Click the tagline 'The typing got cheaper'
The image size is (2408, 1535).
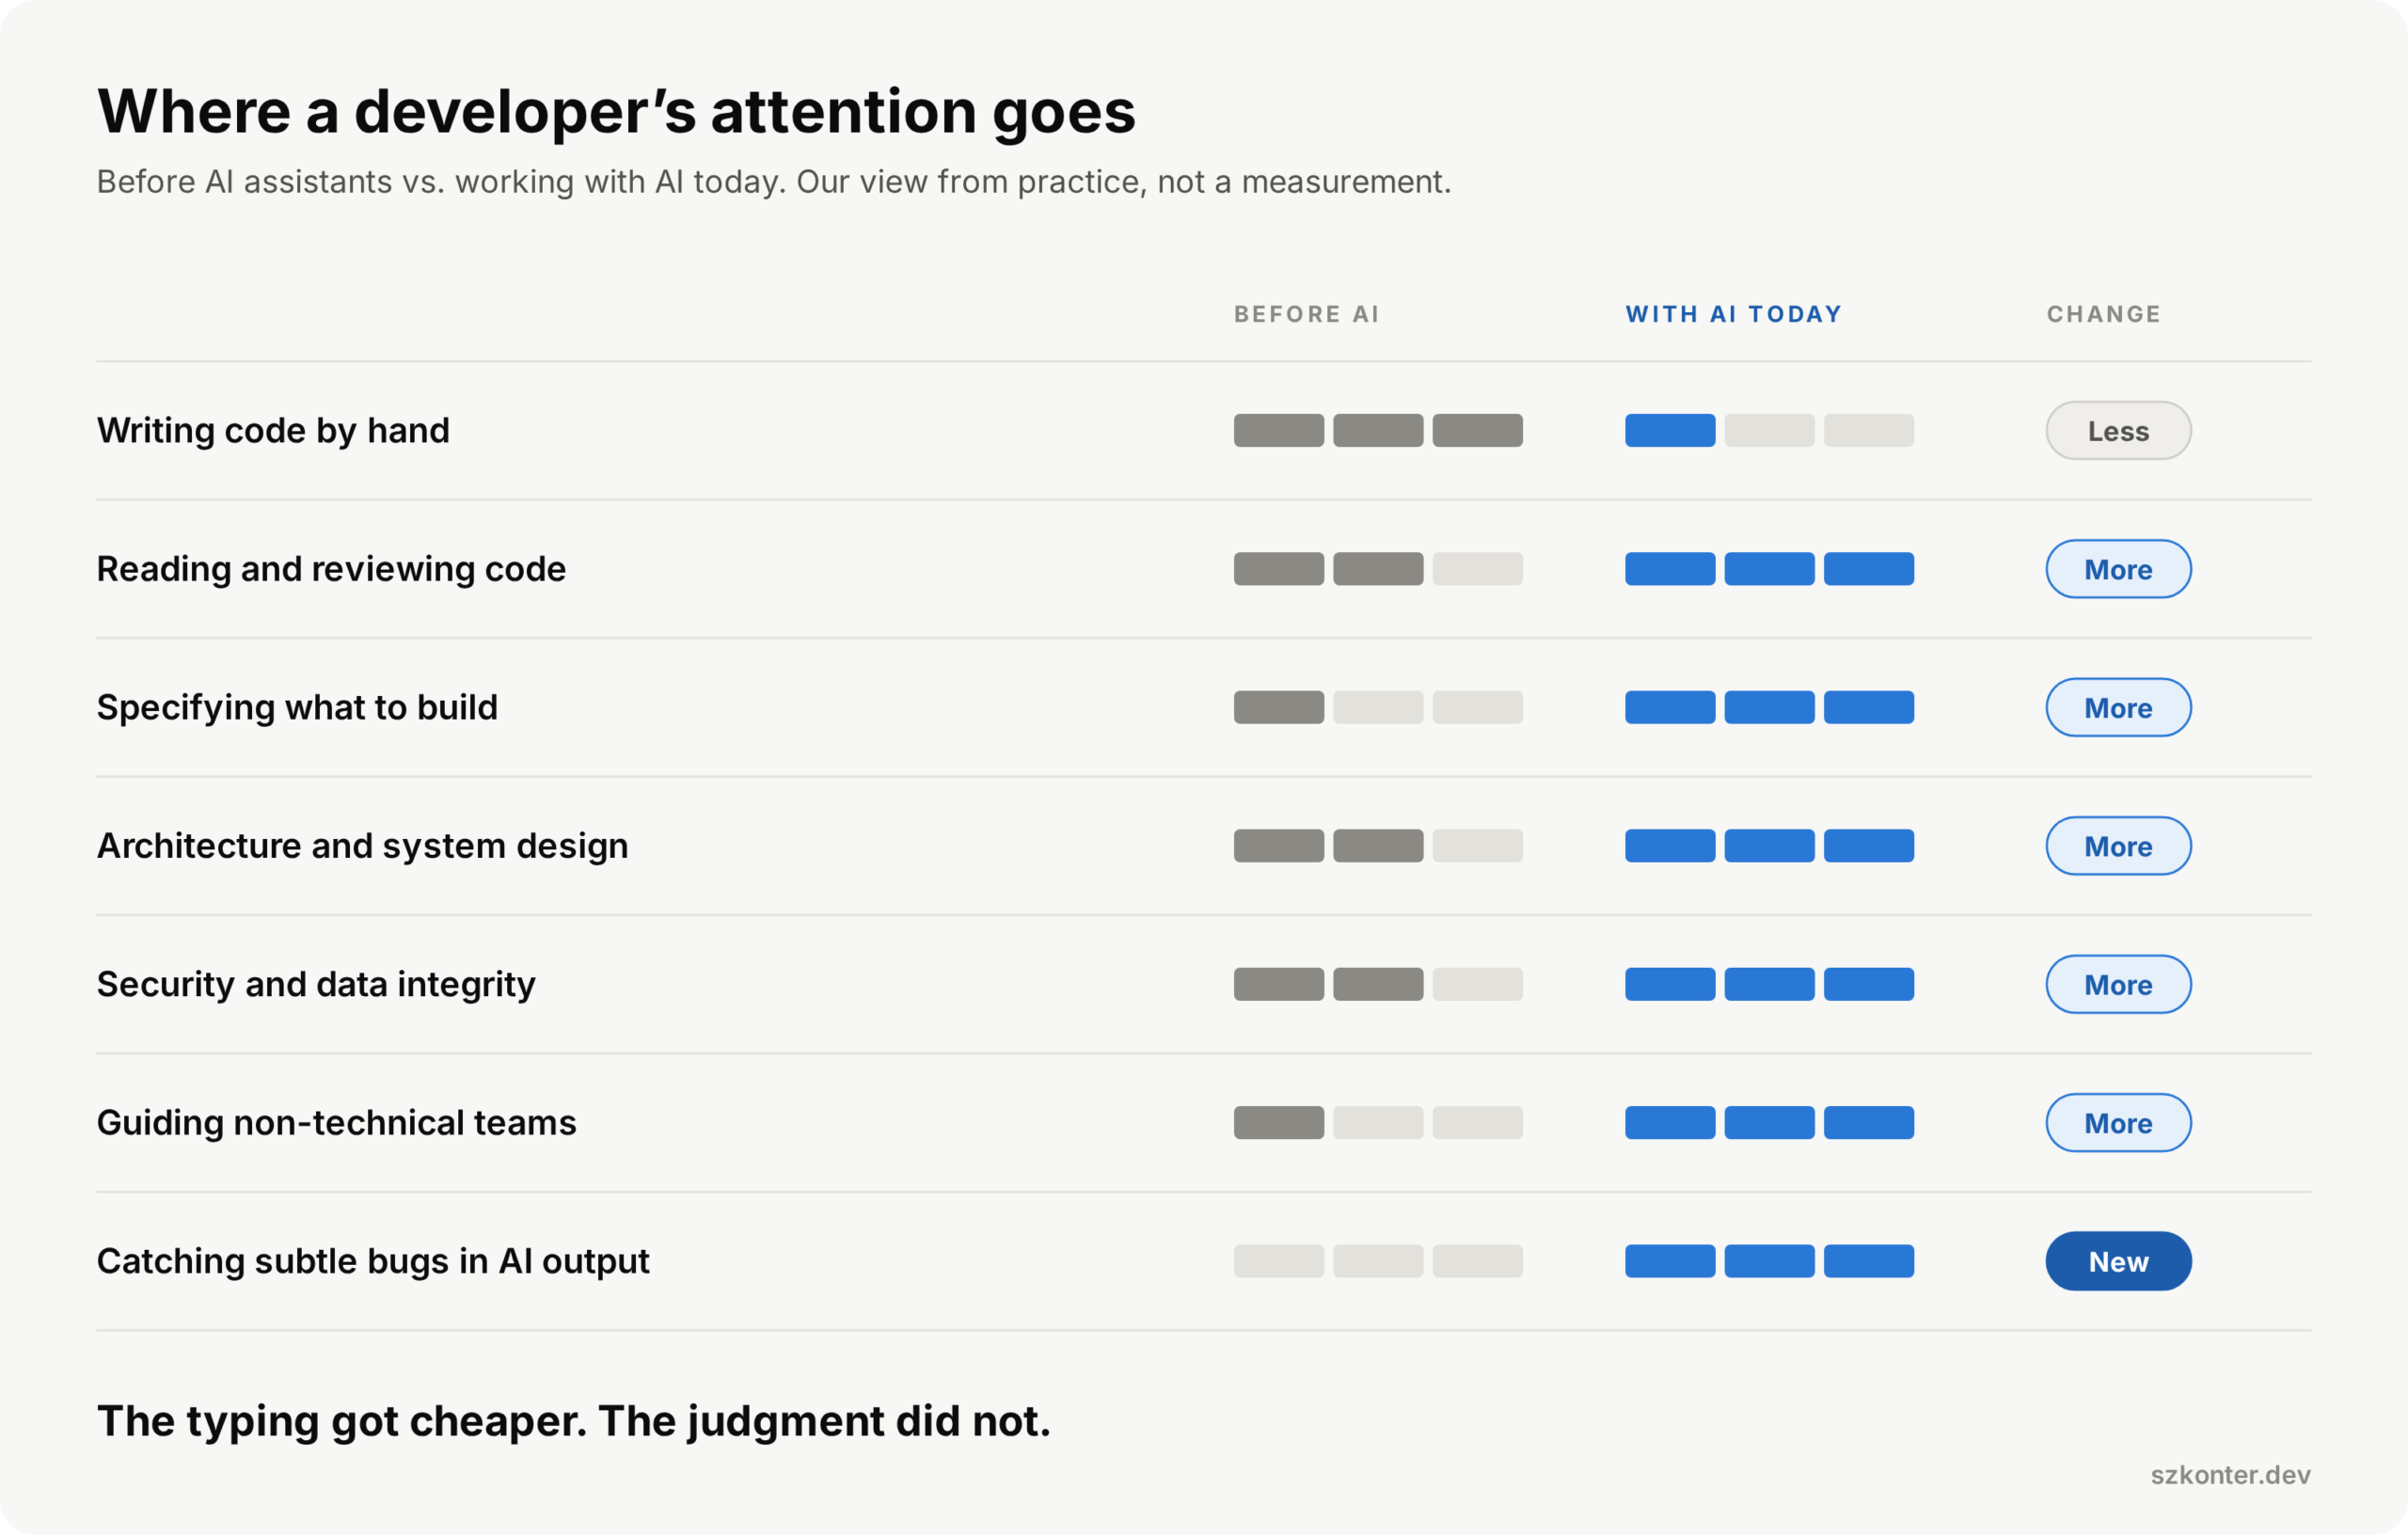pos(573,1421)
